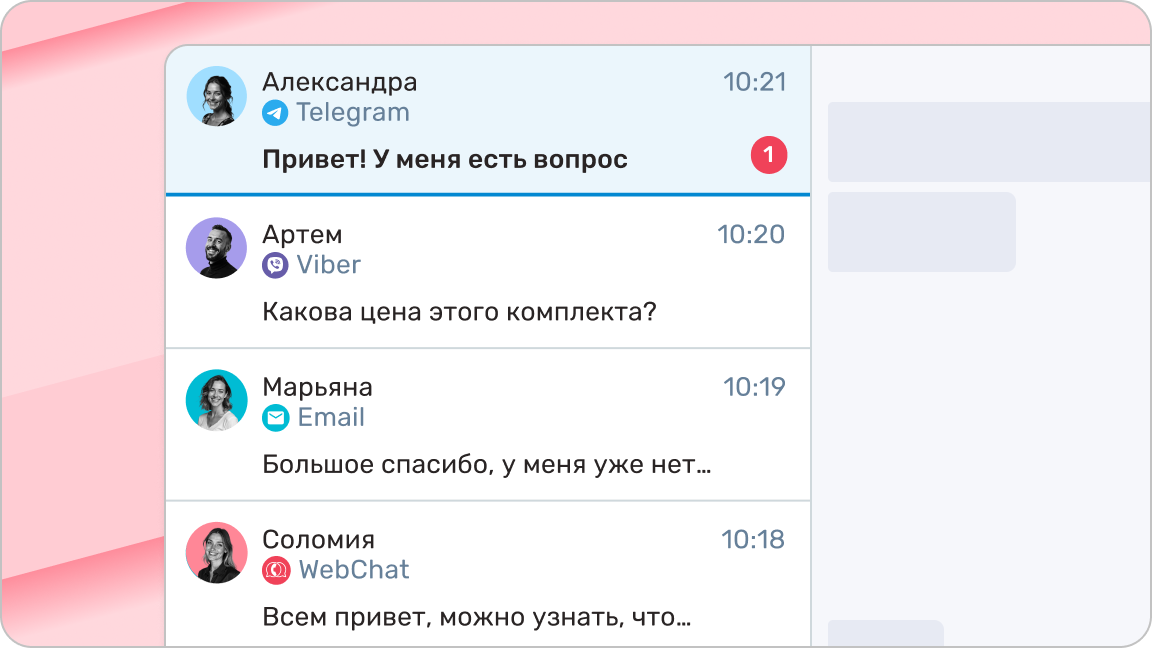
Task: Click the Telegram channel icon
Action: click(x=275, y=113)
